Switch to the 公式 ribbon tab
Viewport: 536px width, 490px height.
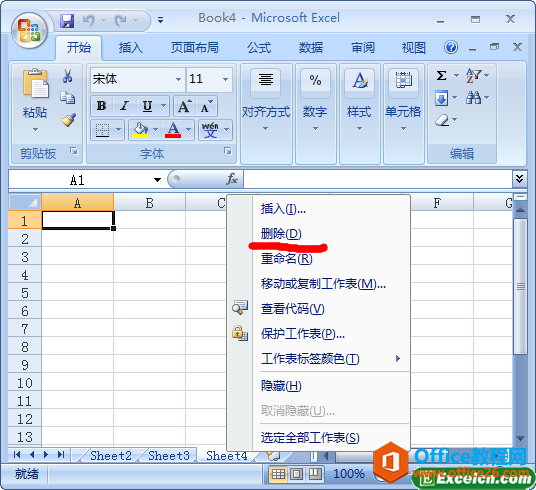click(x=259, y=48)
